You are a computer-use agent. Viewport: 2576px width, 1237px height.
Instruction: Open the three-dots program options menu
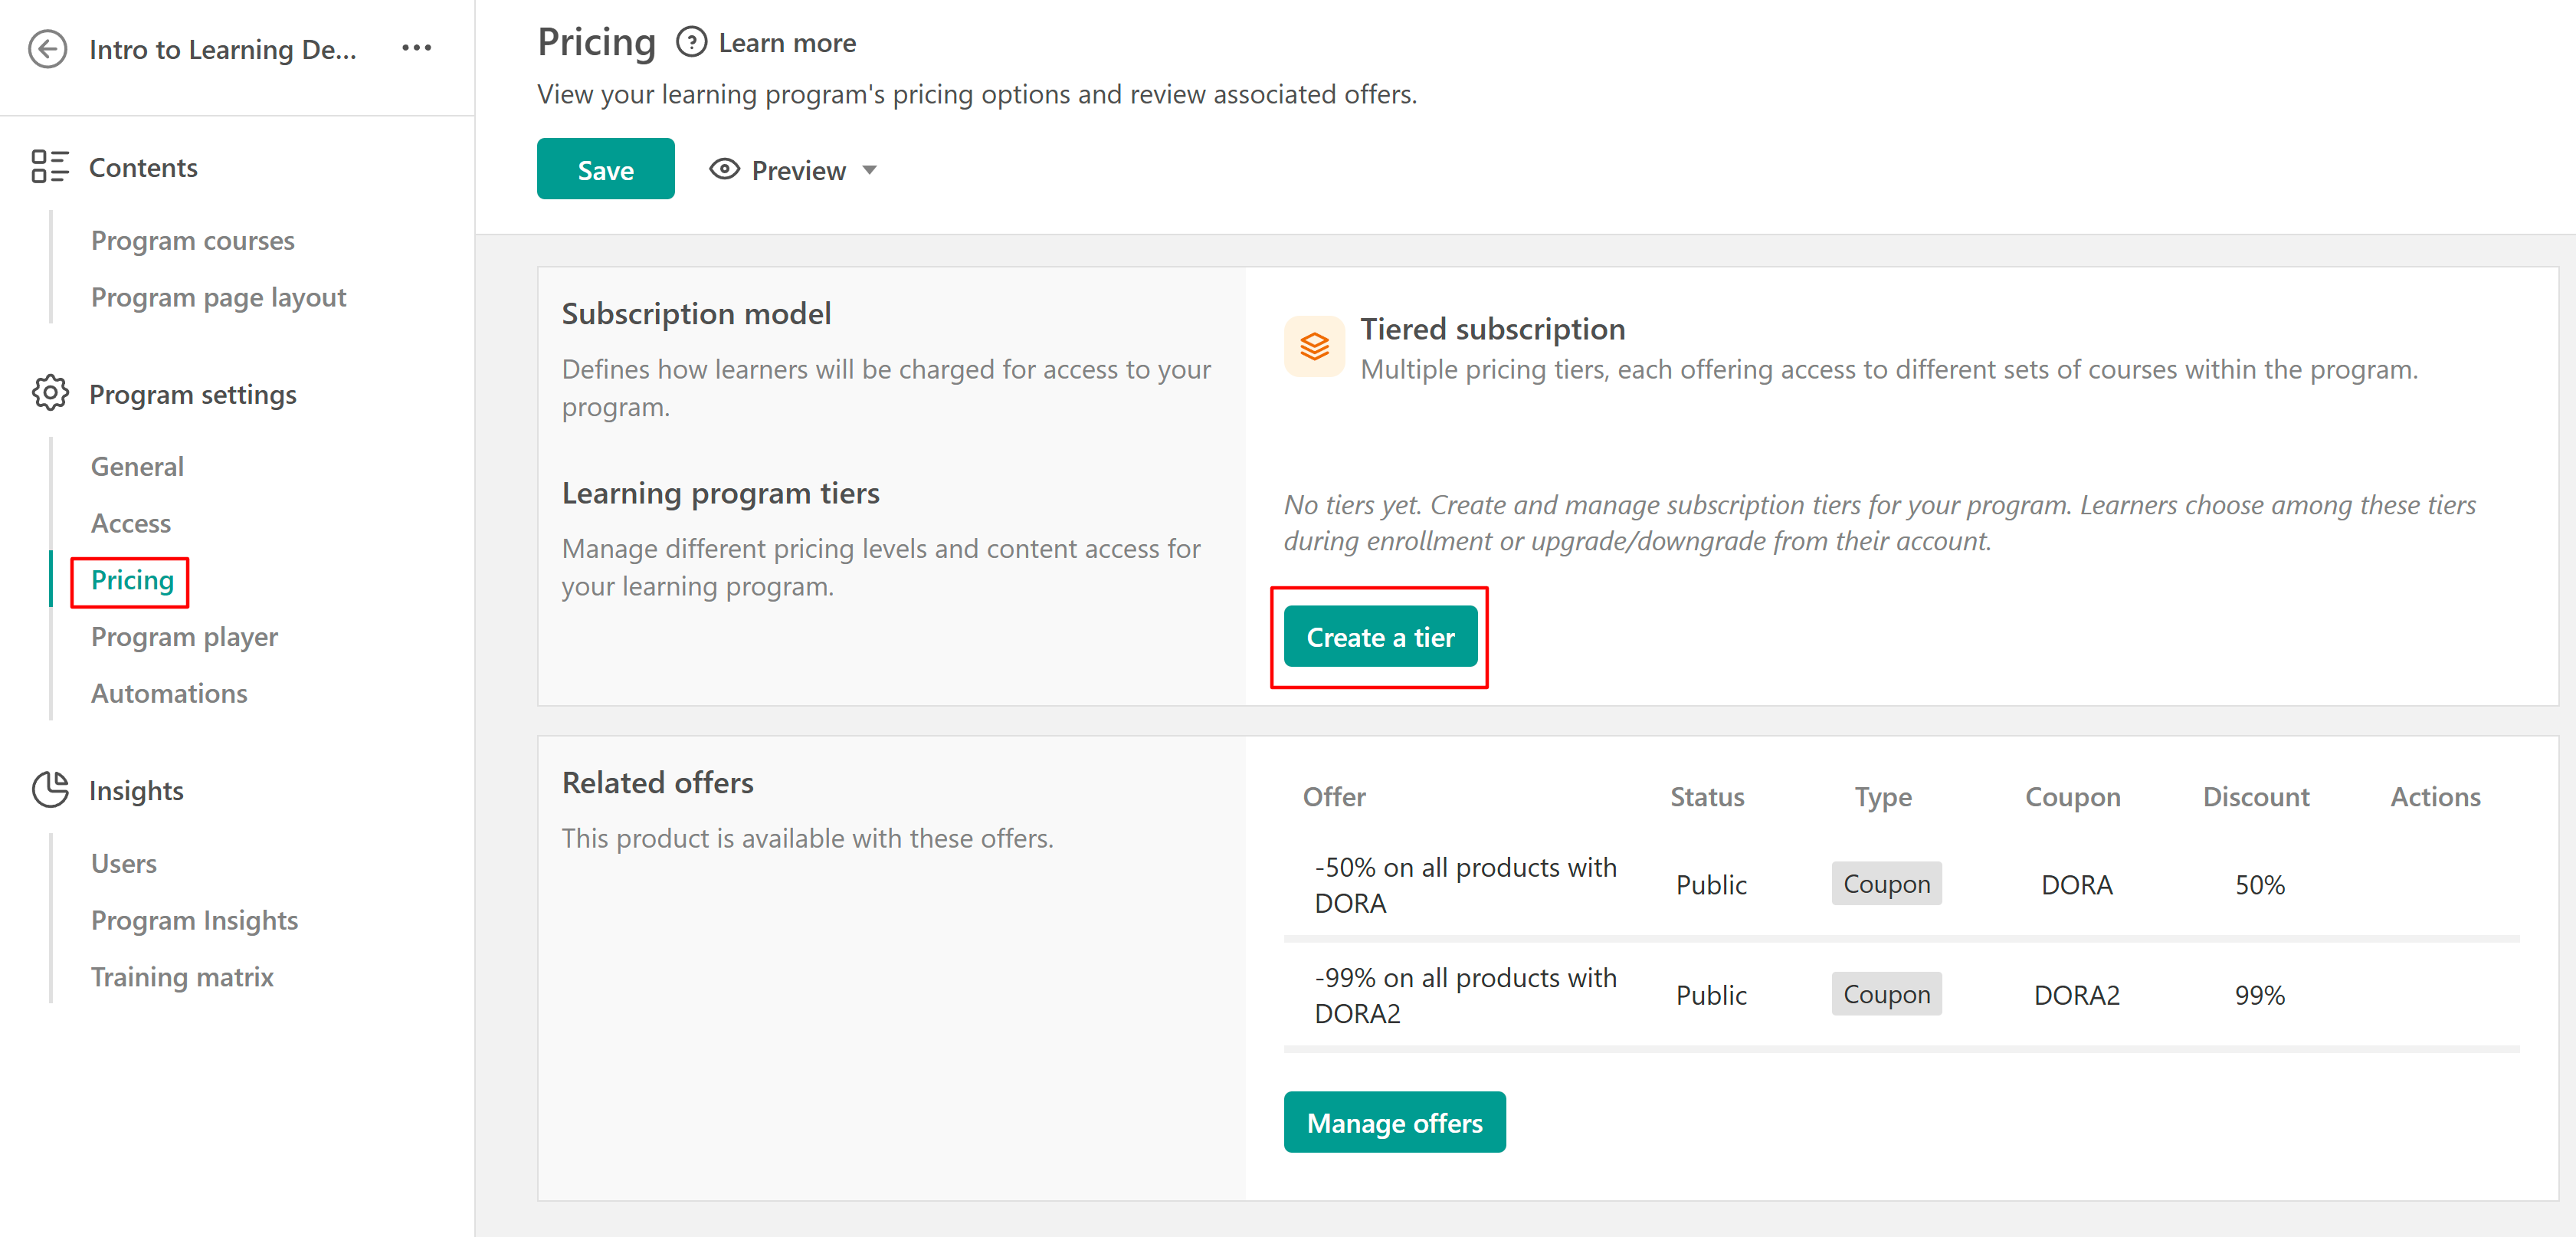pyautogui.click(x=416, y=48)
